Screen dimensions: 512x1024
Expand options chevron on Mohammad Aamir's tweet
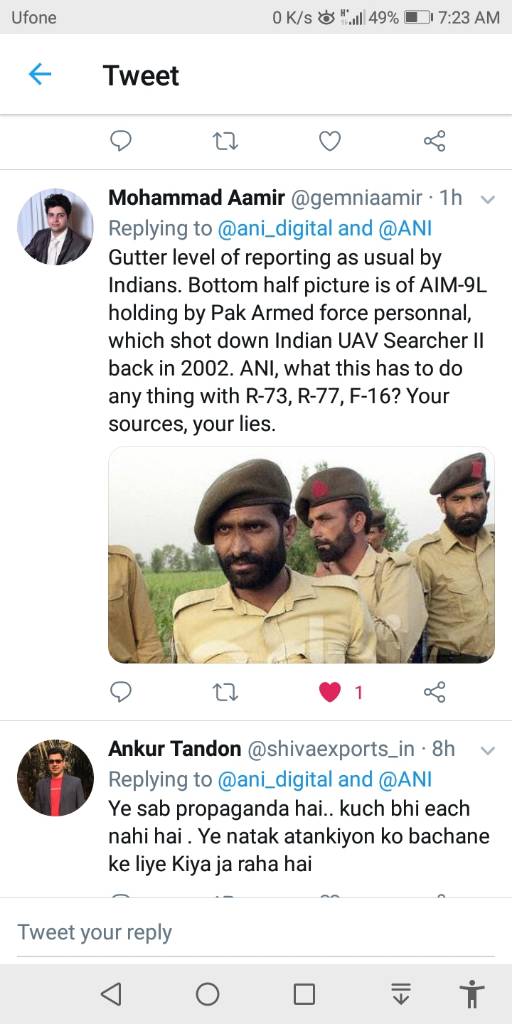coord(488,200)
